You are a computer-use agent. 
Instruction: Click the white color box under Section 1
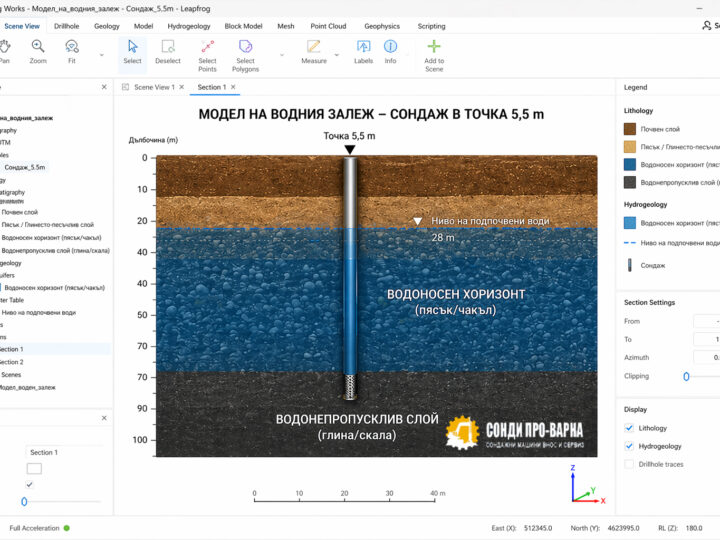click(34, 468)
